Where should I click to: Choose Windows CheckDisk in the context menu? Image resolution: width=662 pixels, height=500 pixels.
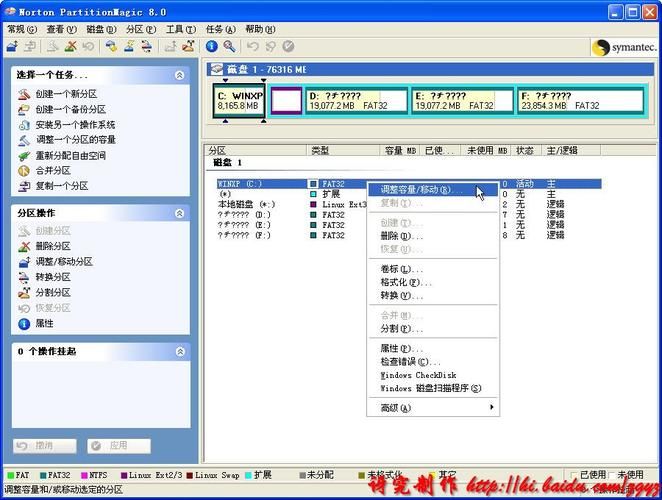click(433, 375)
